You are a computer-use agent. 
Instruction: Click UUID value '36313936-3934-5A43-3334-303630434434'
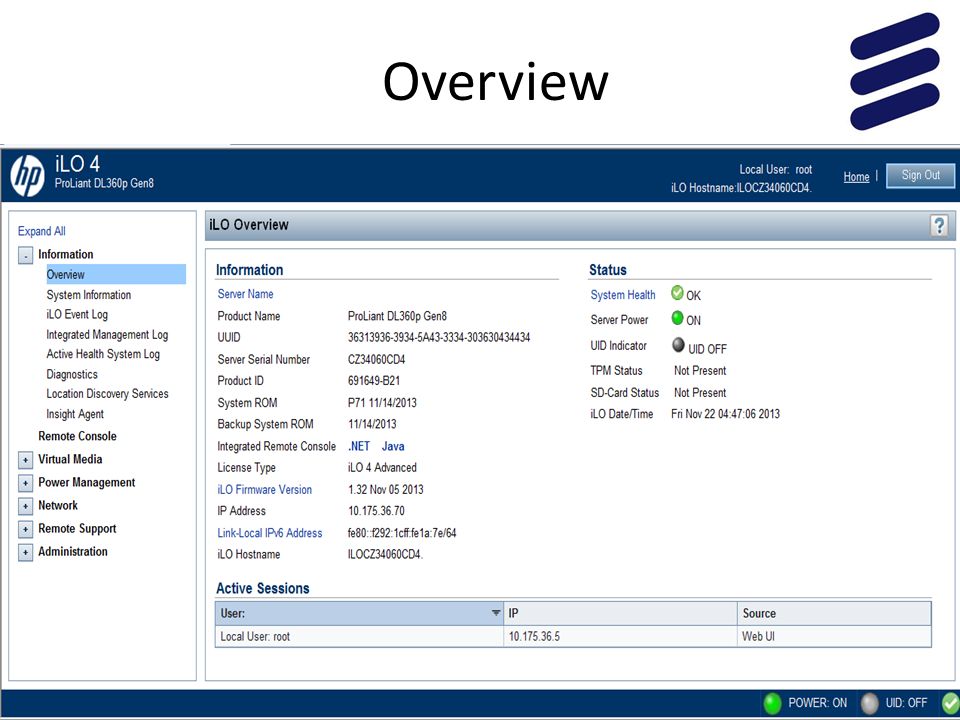(439, 337)
